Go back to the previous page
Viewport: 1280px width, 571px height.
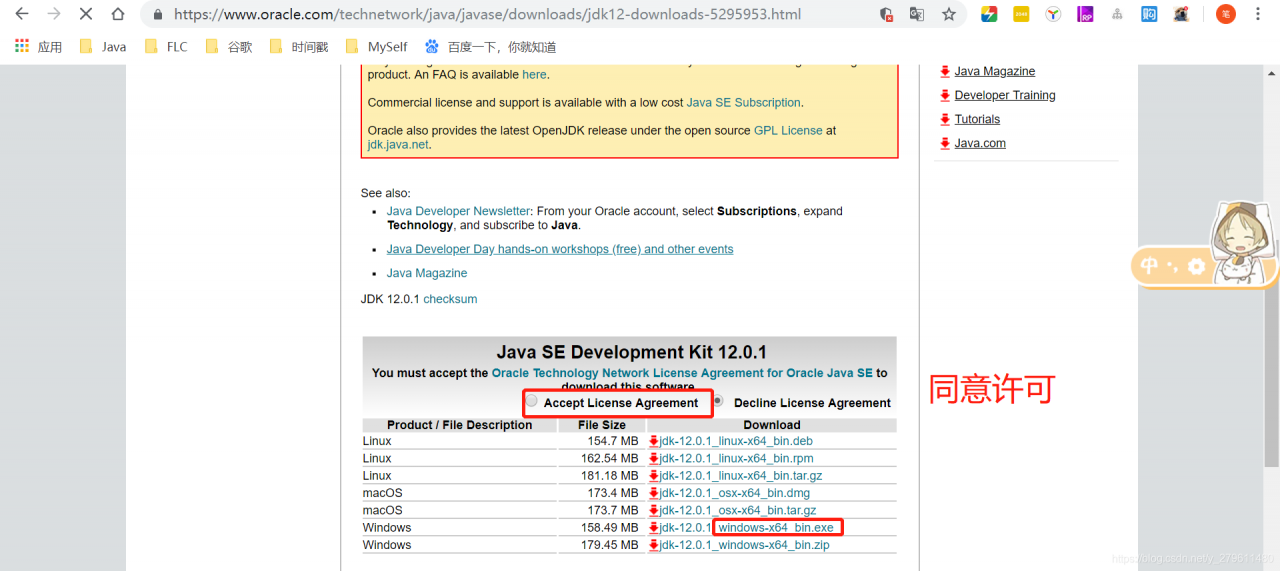click(x=22, y=14)
